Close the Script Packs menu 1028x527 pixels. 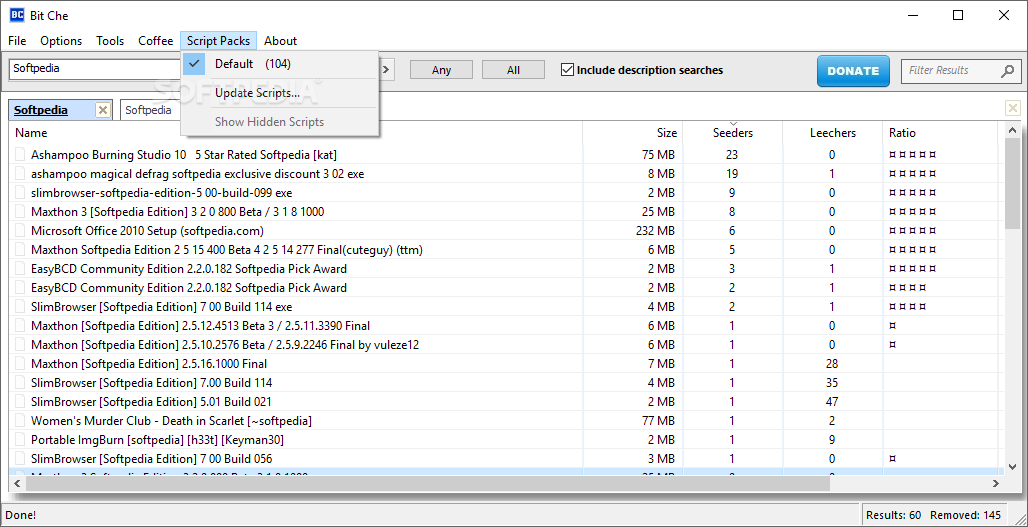tap(218, 41)
